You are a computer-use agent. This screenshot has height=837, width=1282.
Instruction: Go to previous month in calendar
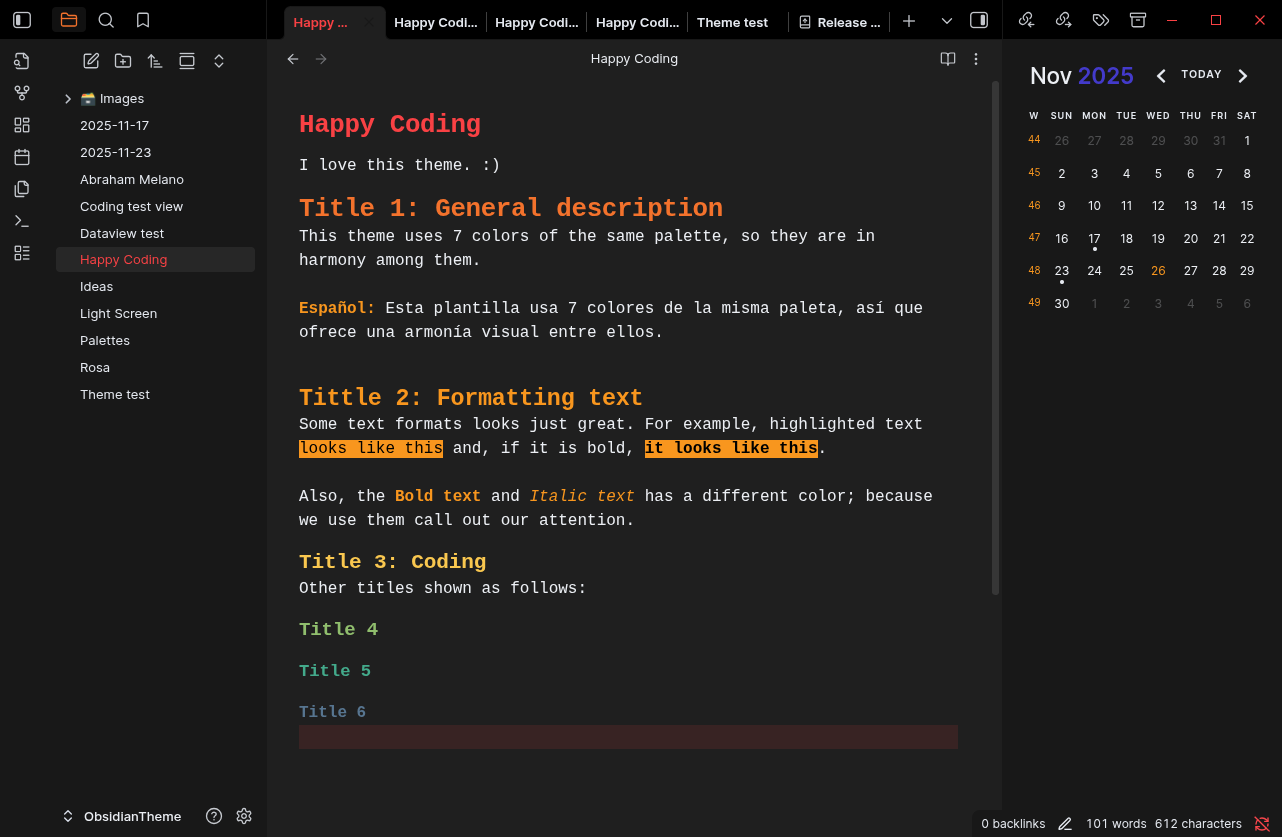1161,76
